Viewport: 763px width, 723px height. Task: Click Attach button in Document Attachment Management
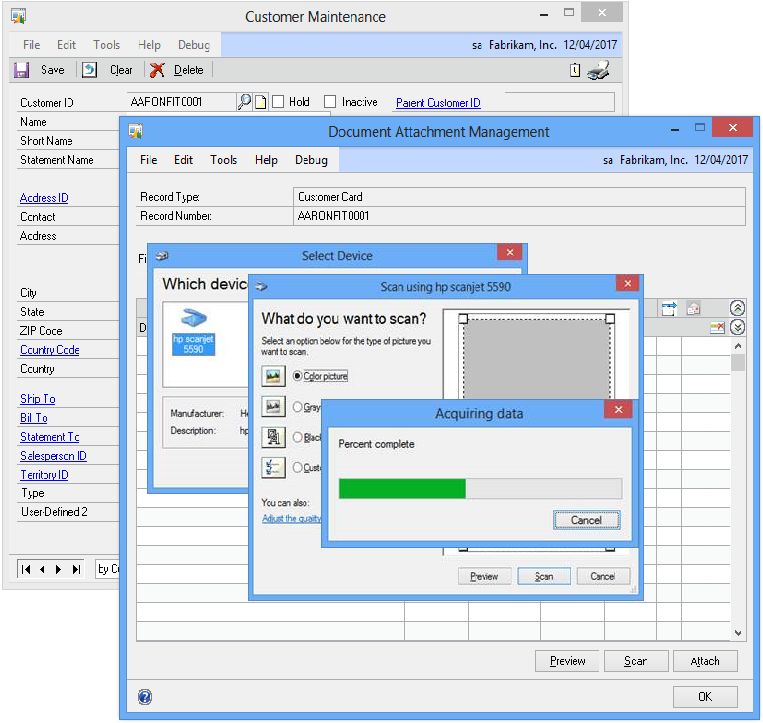point(705,661)
